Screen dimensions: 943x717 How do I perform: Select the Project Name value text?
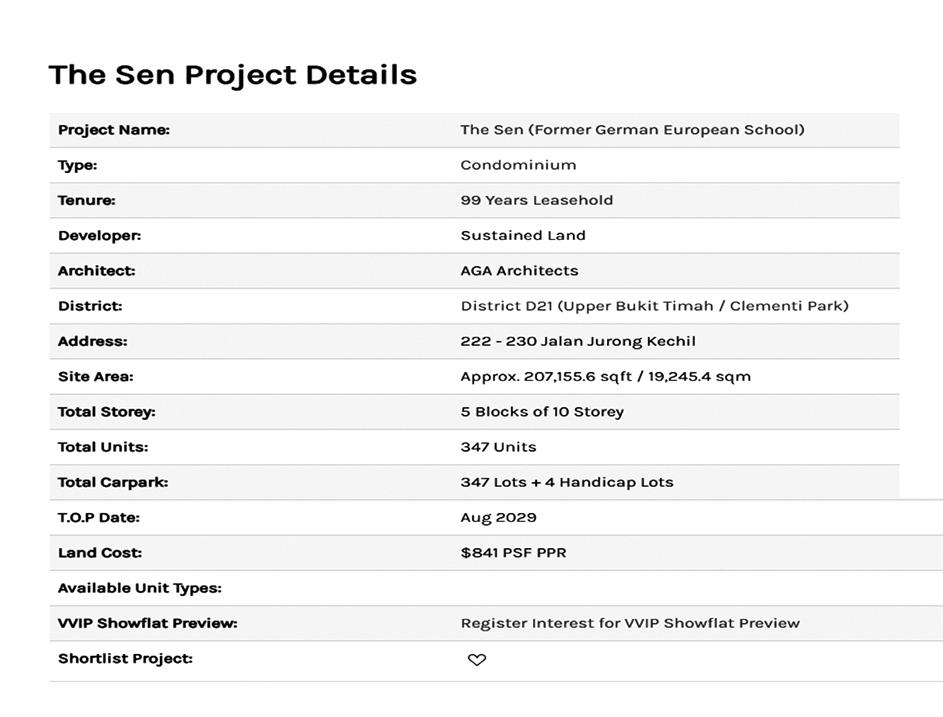632,130
